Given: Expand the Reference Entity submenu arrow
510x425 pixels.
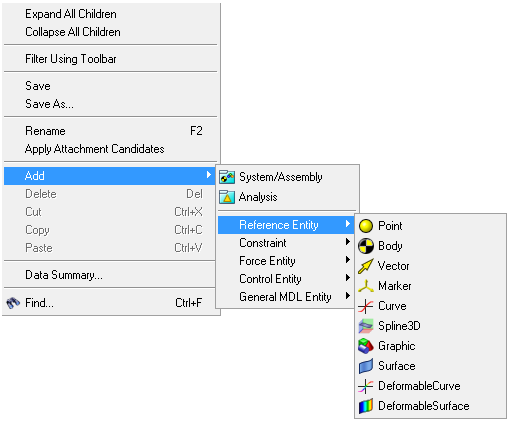Looking at the screenshot, I should click(x=348, y=224).
